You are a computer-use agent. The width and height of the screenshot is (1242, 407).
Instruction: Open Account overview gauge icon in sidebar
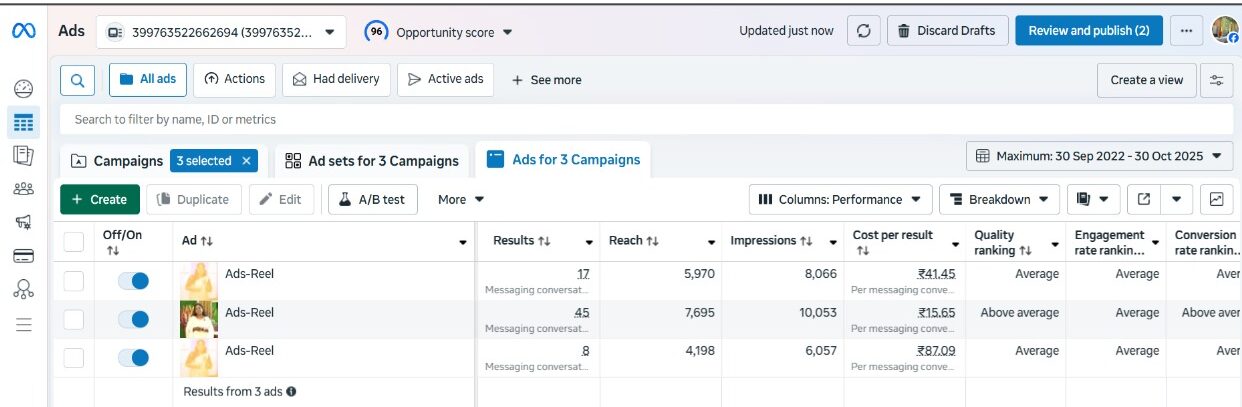pyautogui.click(x=24, y=89)
